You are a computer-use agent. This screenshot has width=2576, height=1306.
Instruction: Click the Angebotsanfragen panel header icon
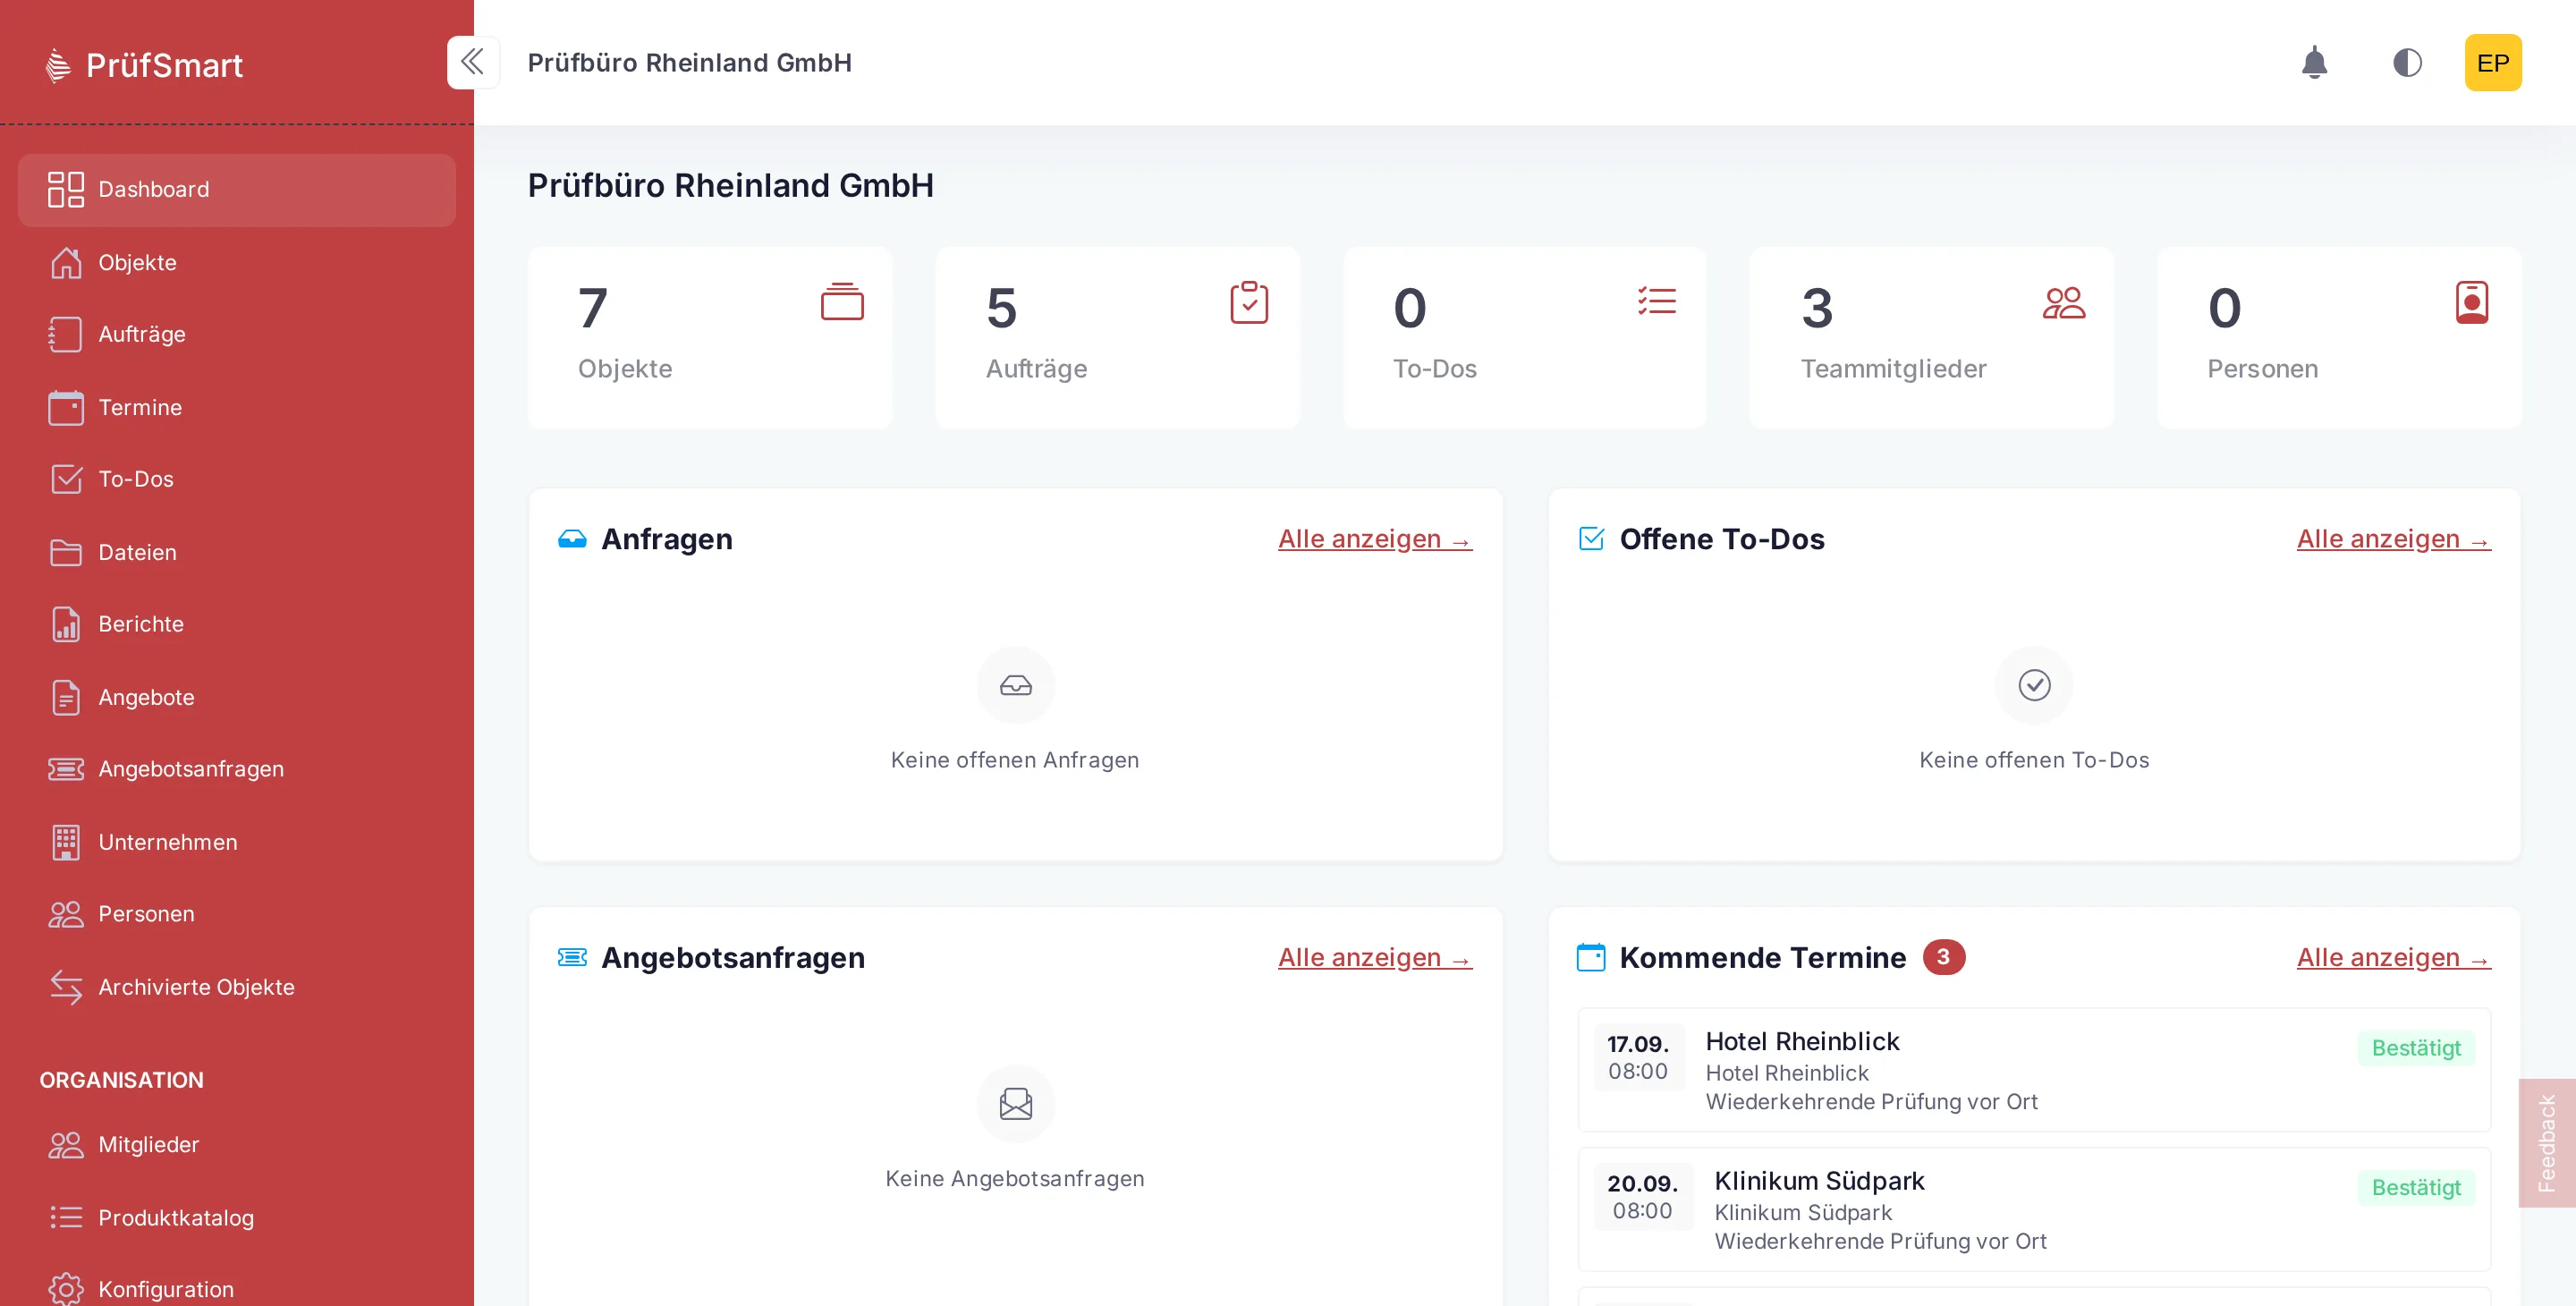click(x=572, y=957)
